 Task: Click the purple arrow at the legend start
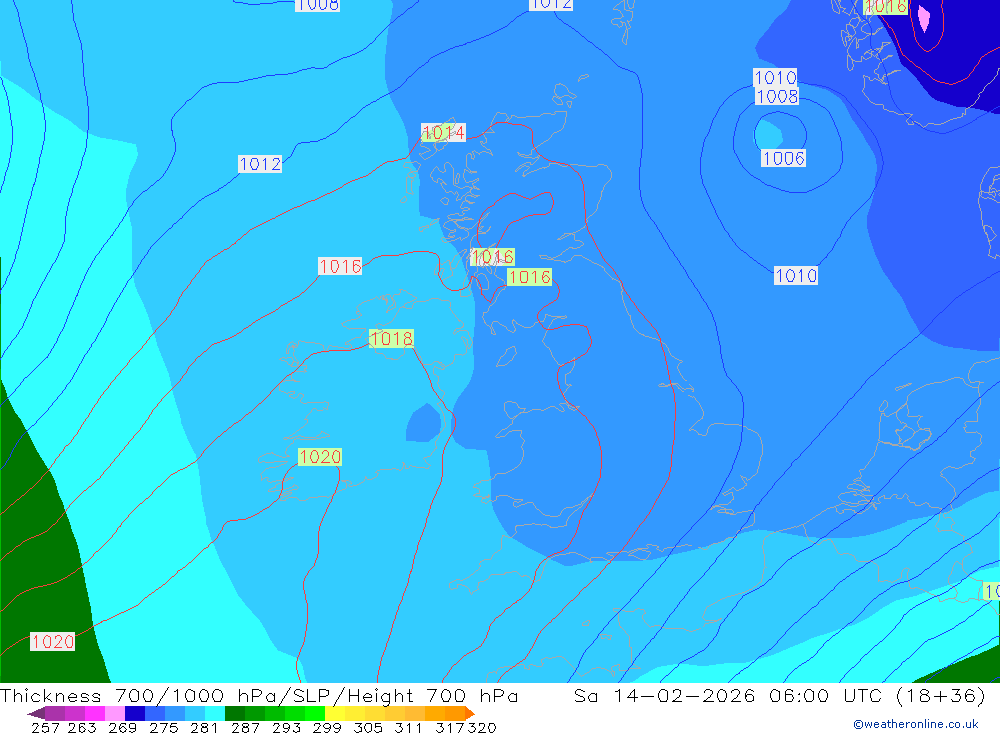tap(36, 713)
